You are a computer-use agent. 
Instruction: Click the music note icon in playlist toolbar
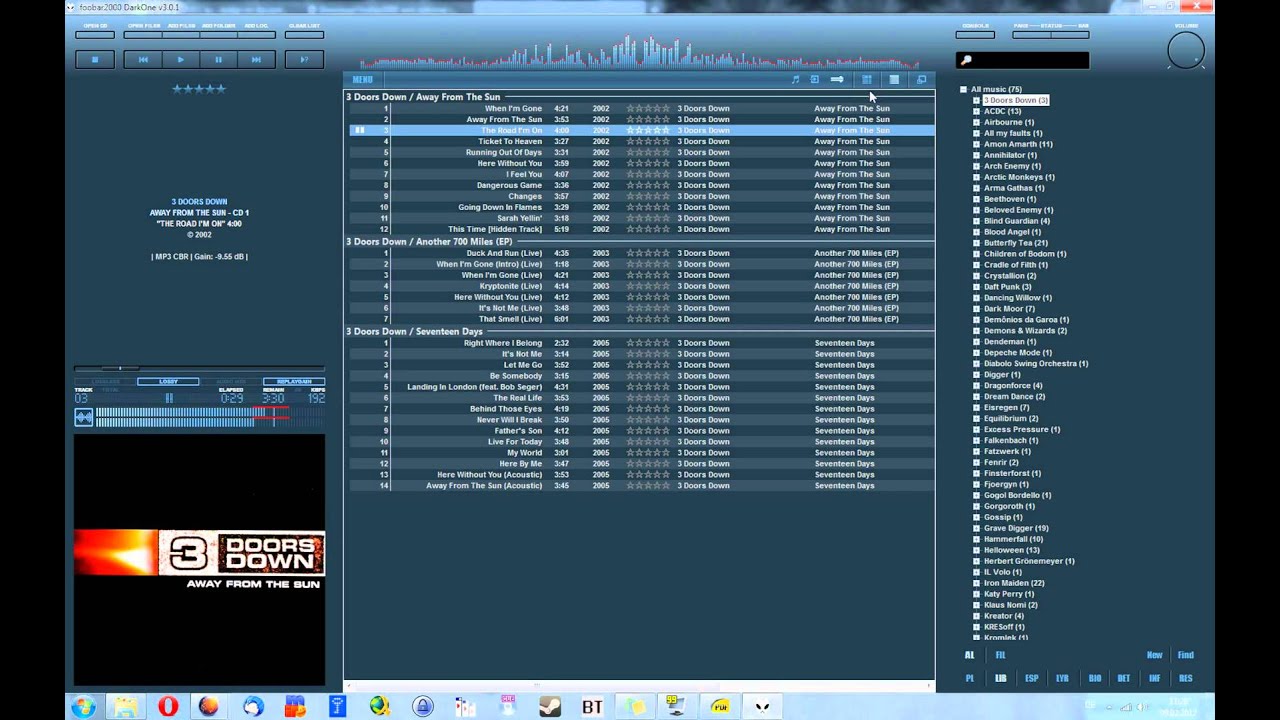click(795, 80)
